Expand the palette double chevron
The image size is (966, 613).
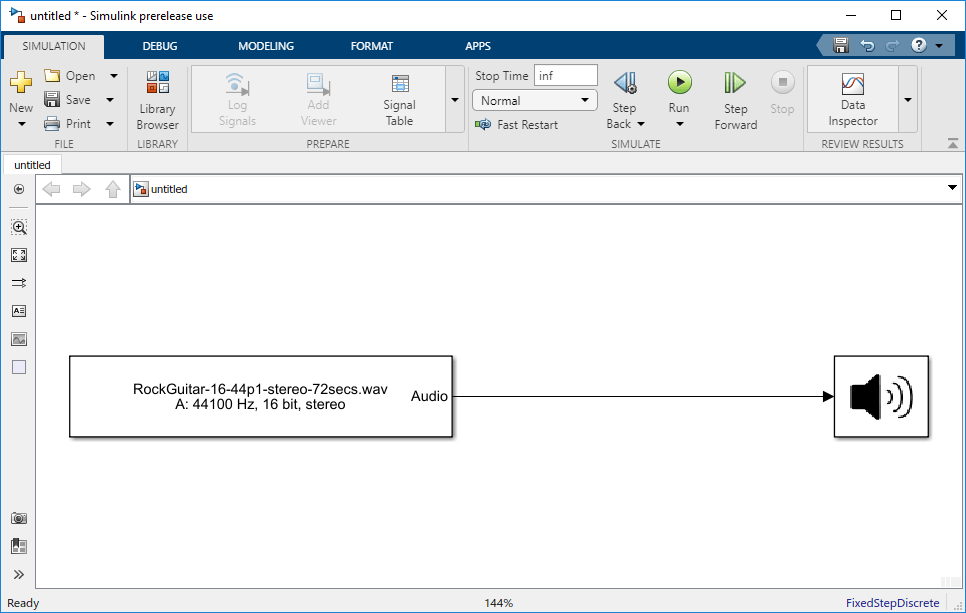click(x=19, y=574)
